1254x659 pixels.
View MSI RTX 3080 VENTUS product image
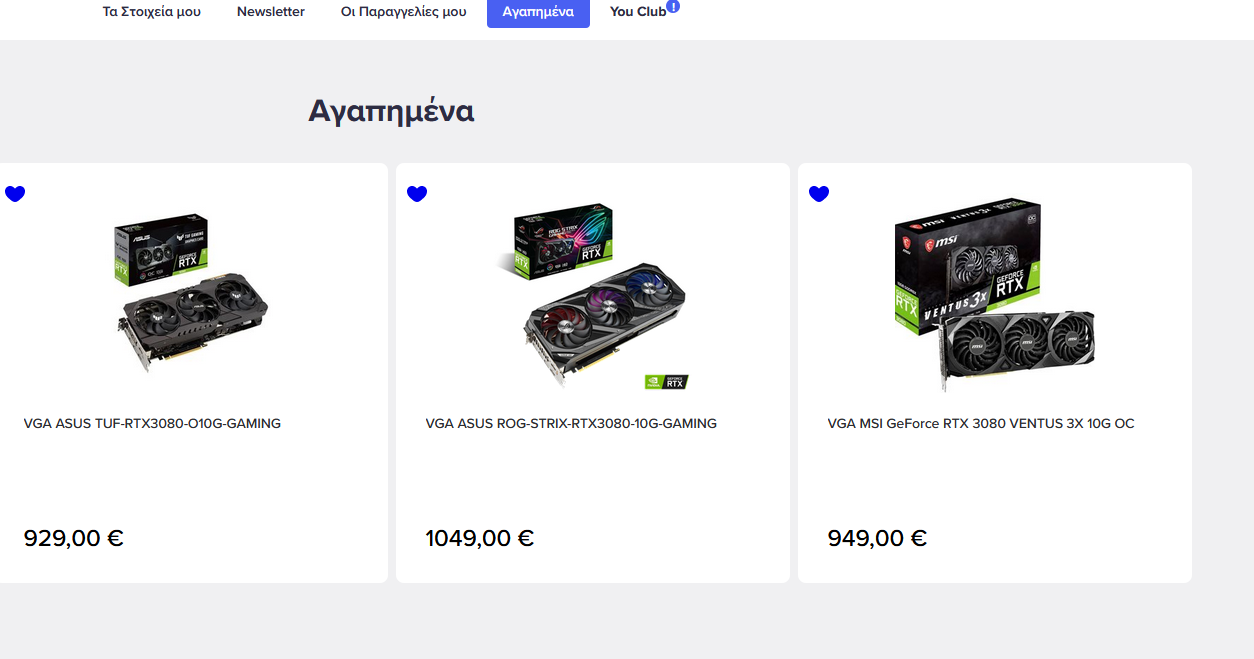pos(995,297)
